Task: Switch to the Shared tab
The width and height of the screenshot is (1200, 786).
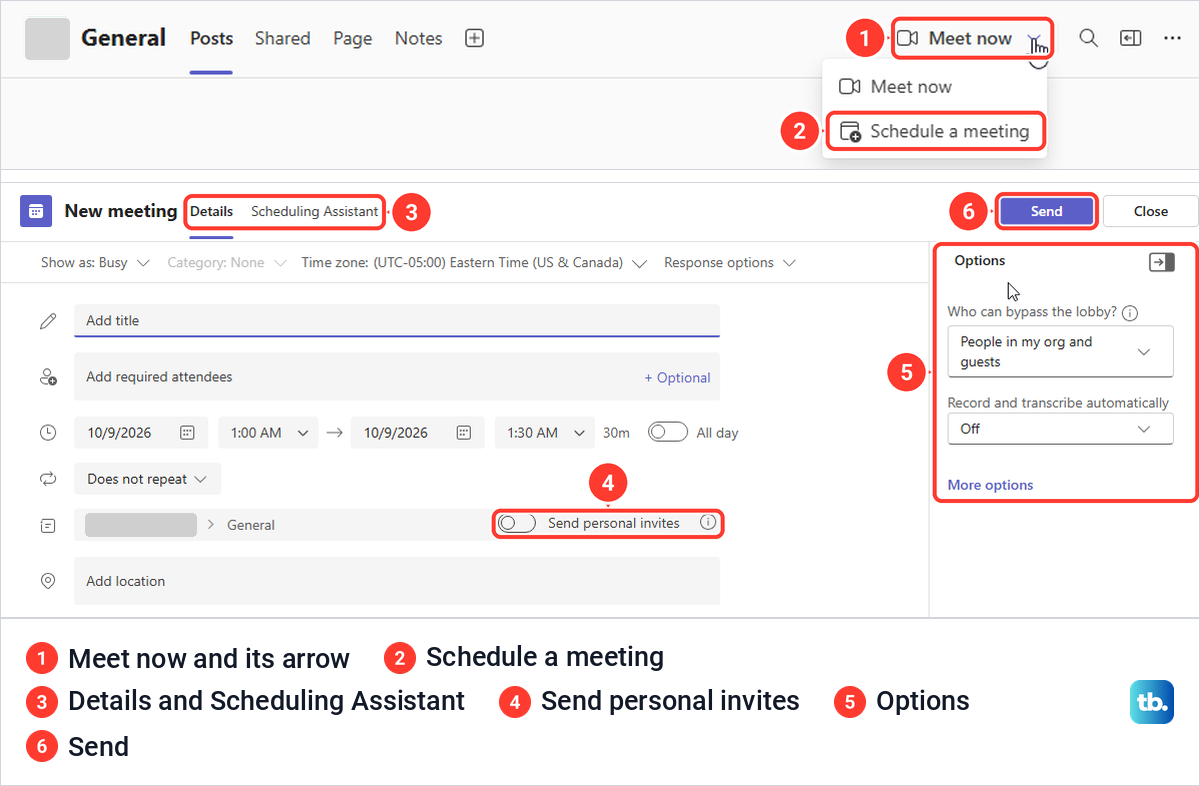Action: pyautogui.click(x=282, y=38)
